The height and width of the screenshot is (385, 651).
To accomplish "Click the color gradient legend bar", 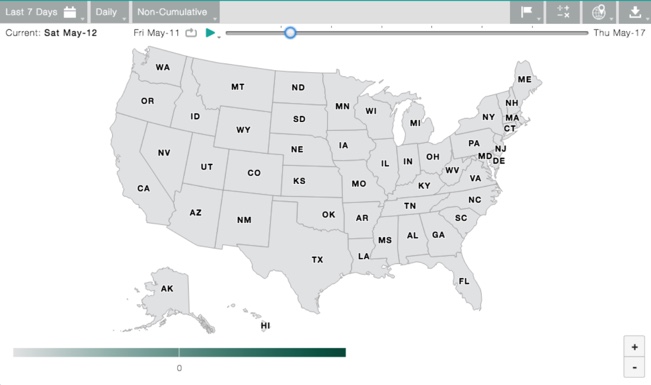I will pyautogui.click(x=179, y=353).
